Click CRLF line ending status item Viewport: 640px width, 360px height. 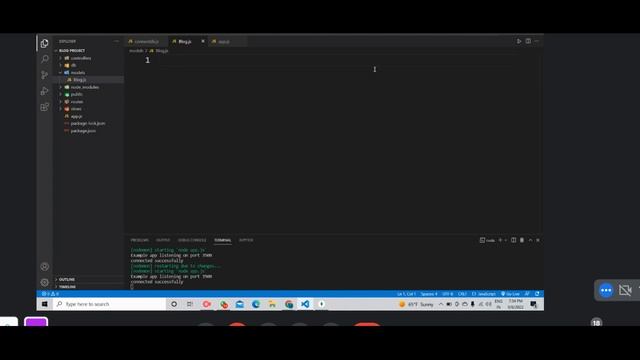click(462, 294)
